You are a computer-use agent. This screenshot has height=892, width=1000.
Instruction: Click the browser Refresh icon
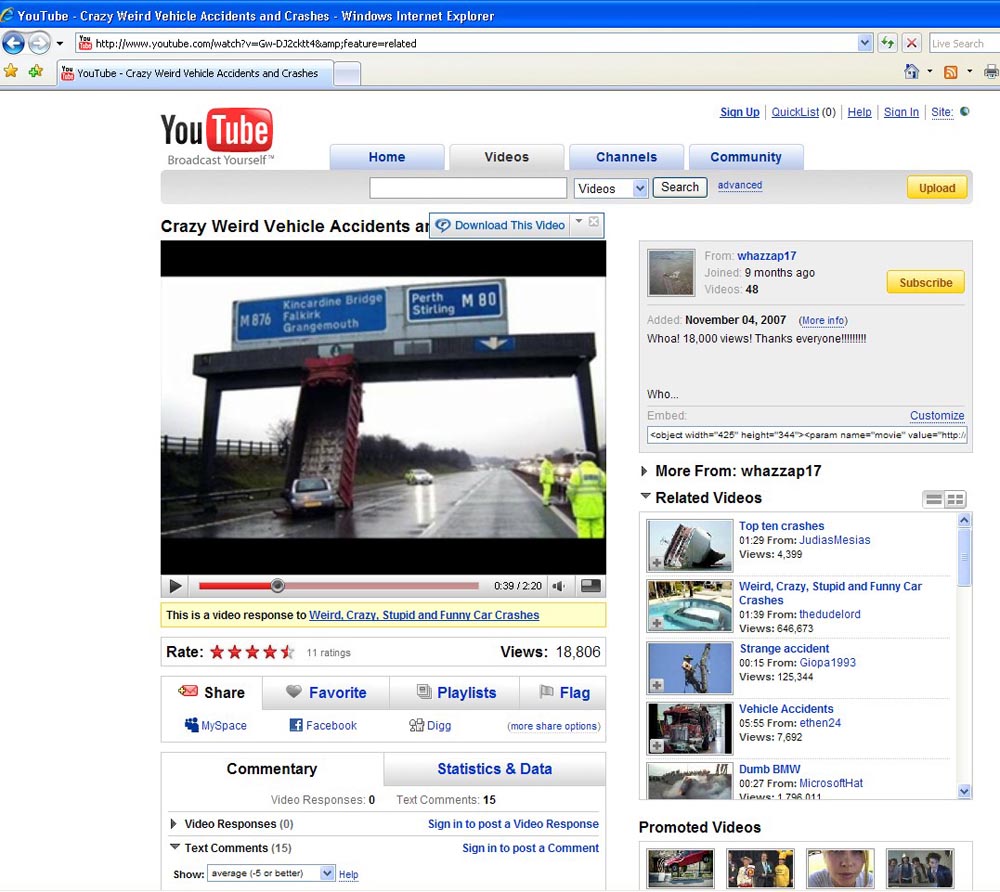(887, 43)
